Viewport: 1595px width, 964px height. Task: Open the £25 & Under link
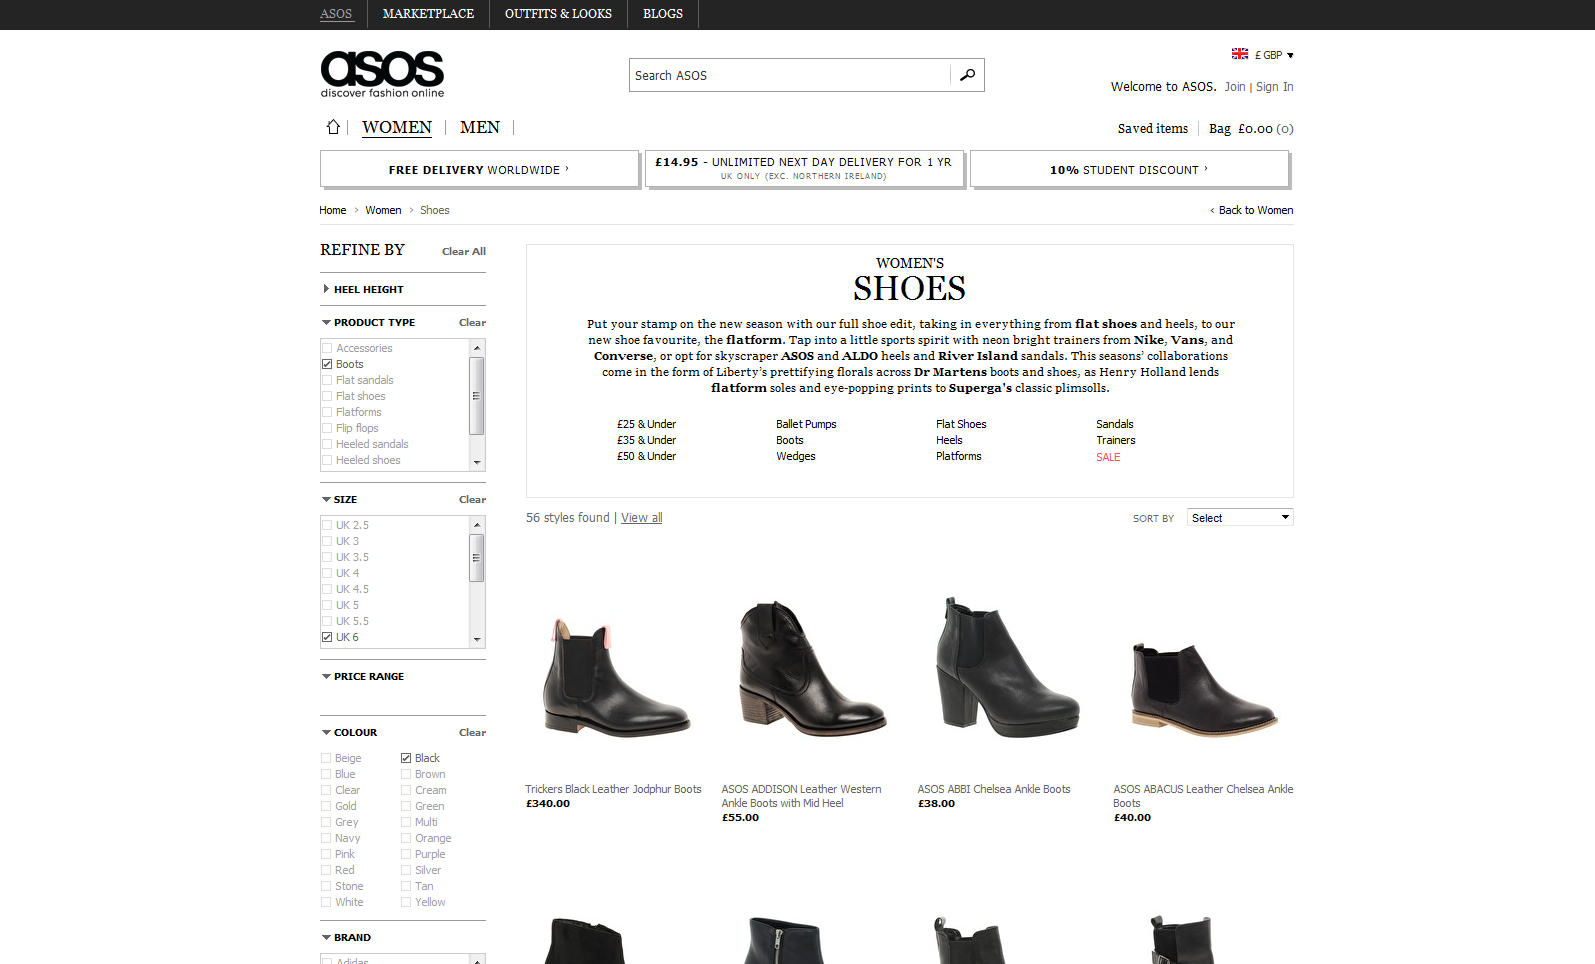click(647, 424)
